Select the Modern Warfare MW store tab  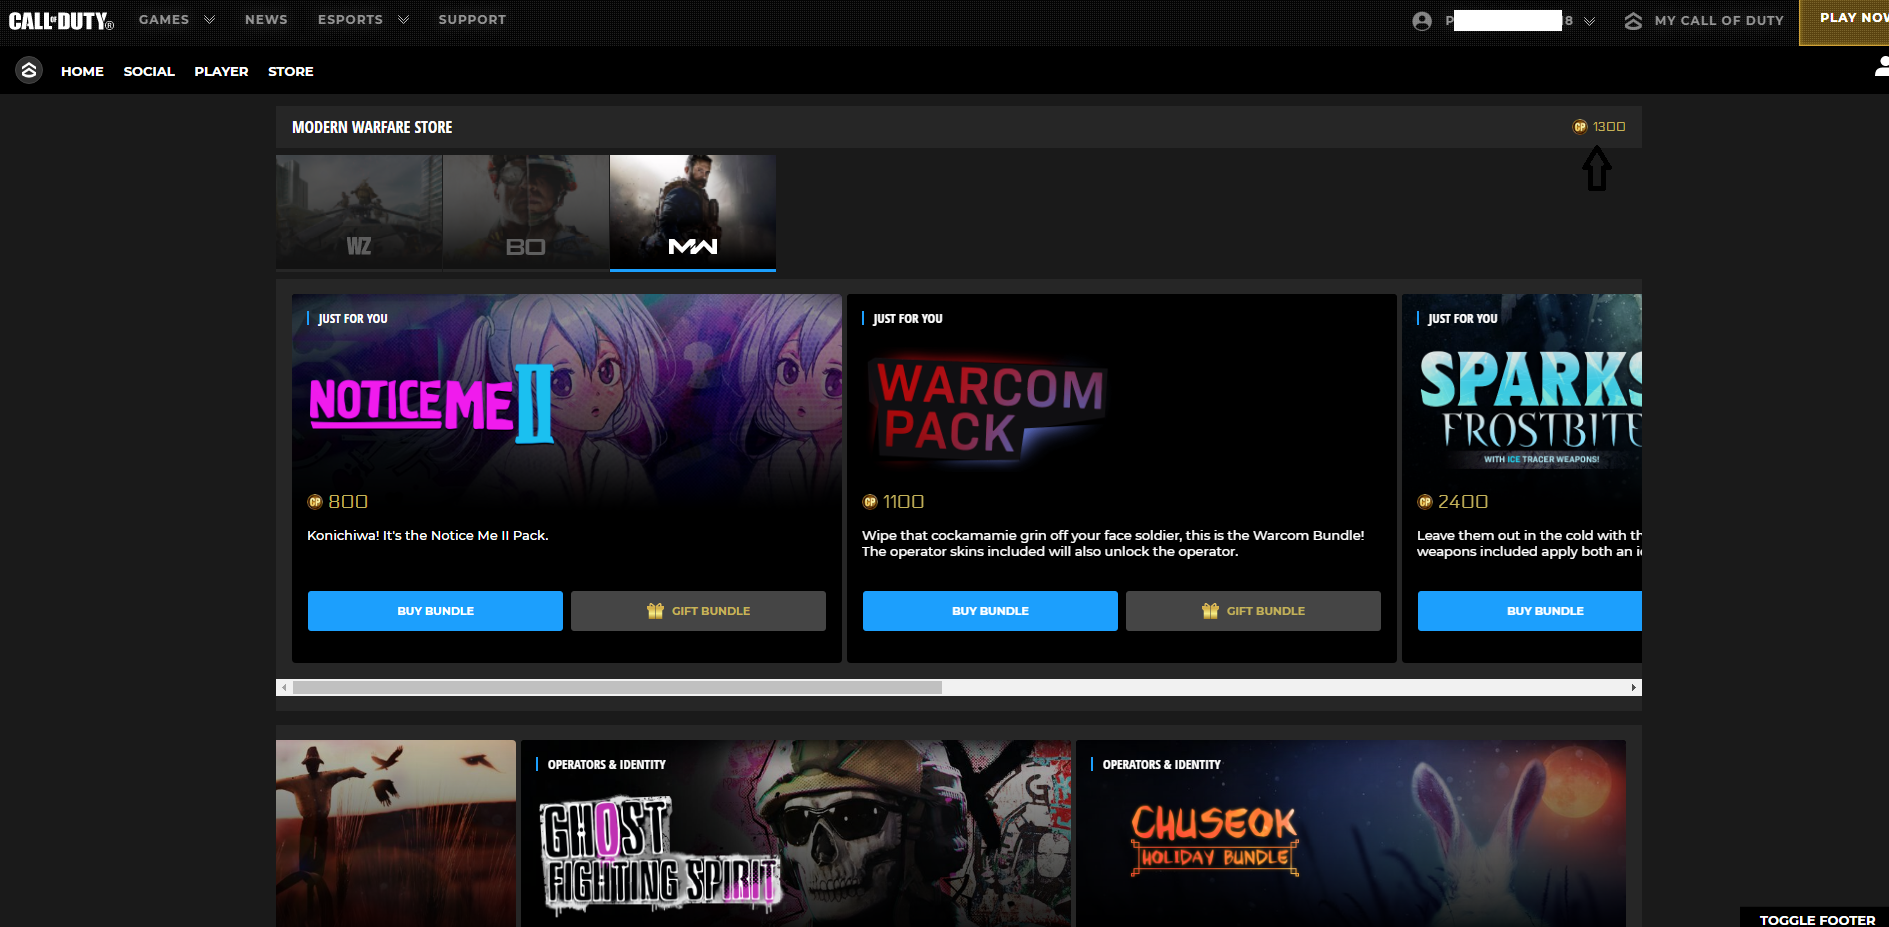click(x=693, y=212)
